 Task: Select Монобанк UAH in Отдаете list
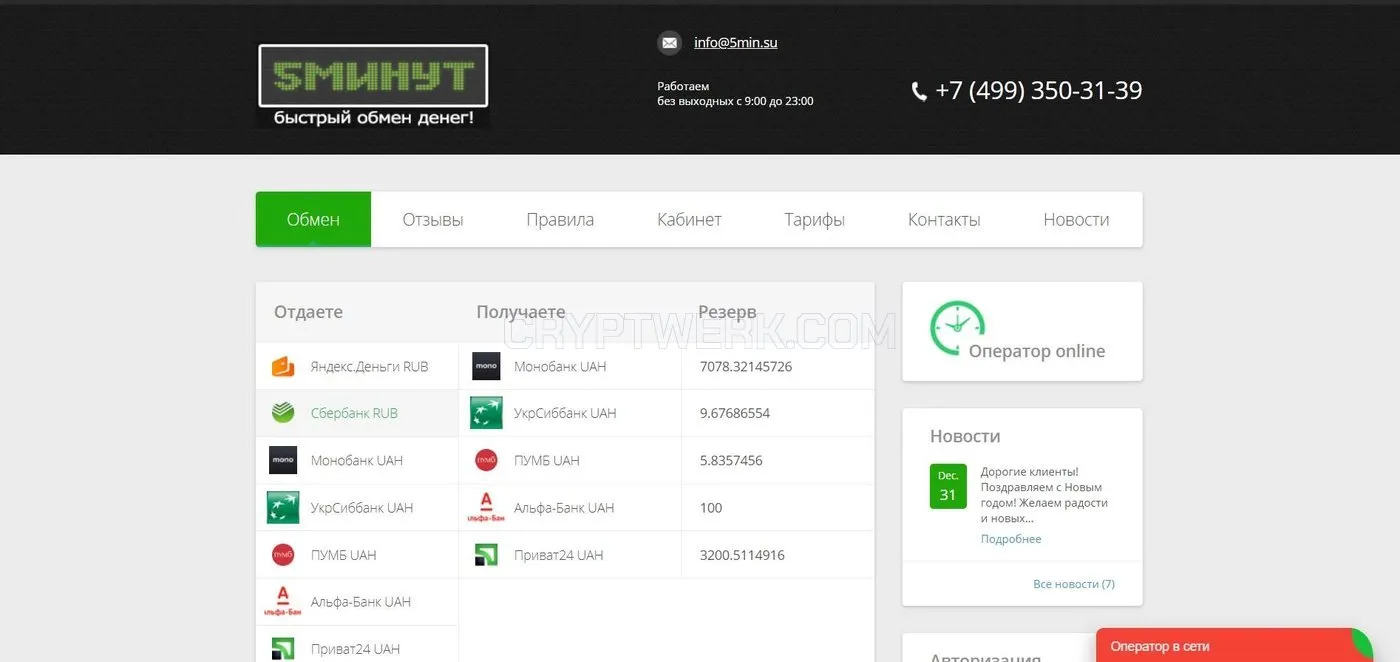[x=357, y=460]
